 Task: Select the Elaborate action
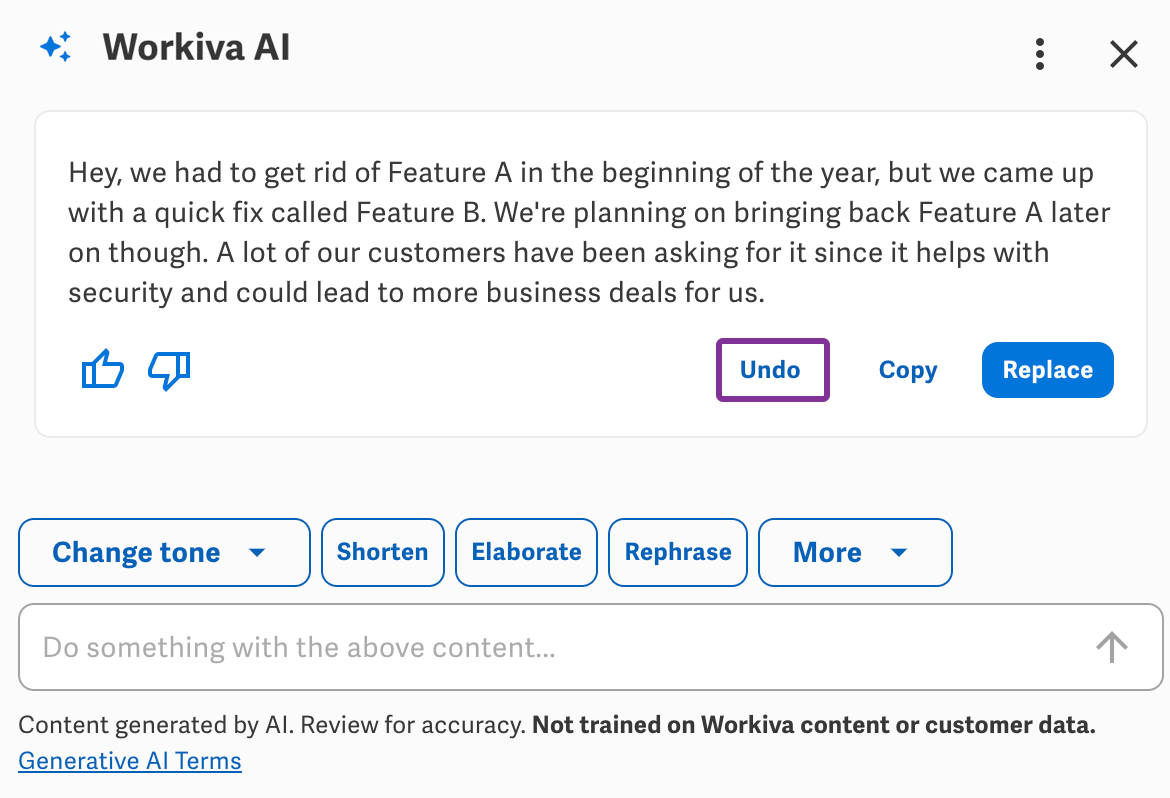pos(526,552)
